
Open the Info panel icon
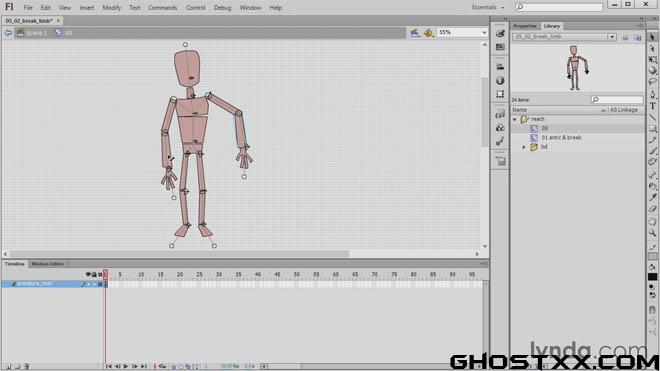(x=500, y=80)
